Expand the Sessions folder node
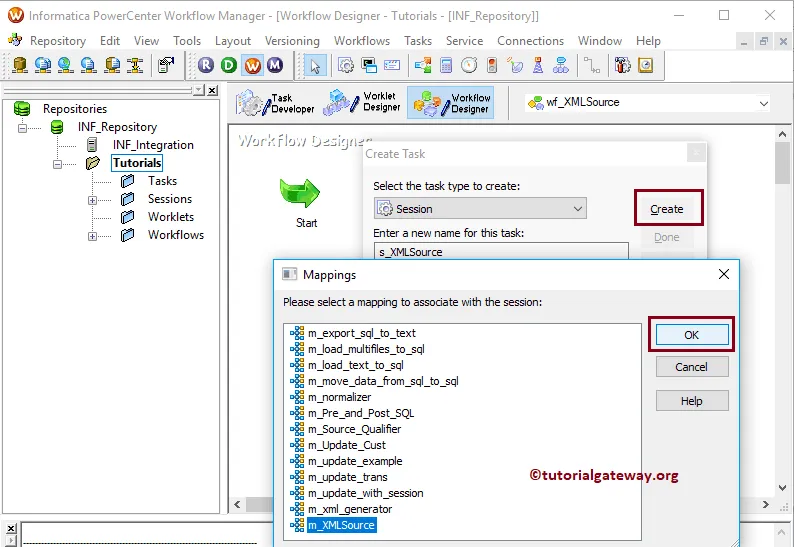 pos(92,200)
